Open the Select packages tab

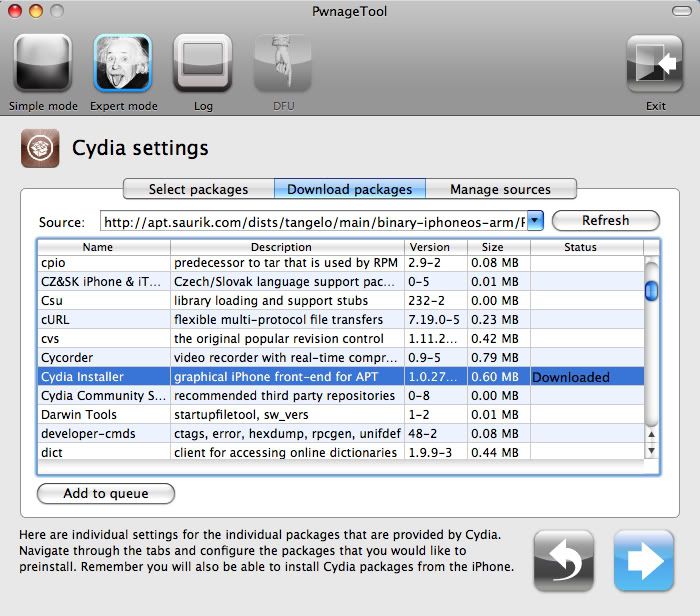pos(199,189)
